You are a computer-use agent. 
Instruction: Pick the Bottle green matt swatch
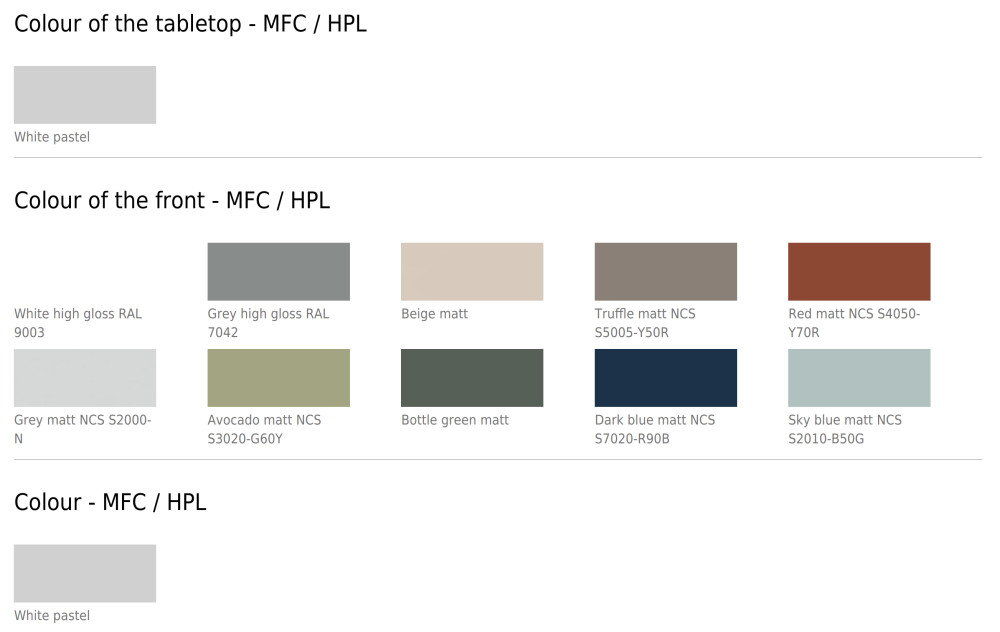point(472,378)
